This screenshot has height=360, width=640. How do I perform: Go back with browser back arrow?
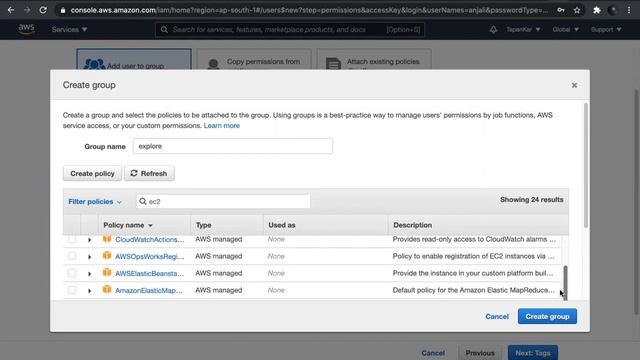(11, 10)
